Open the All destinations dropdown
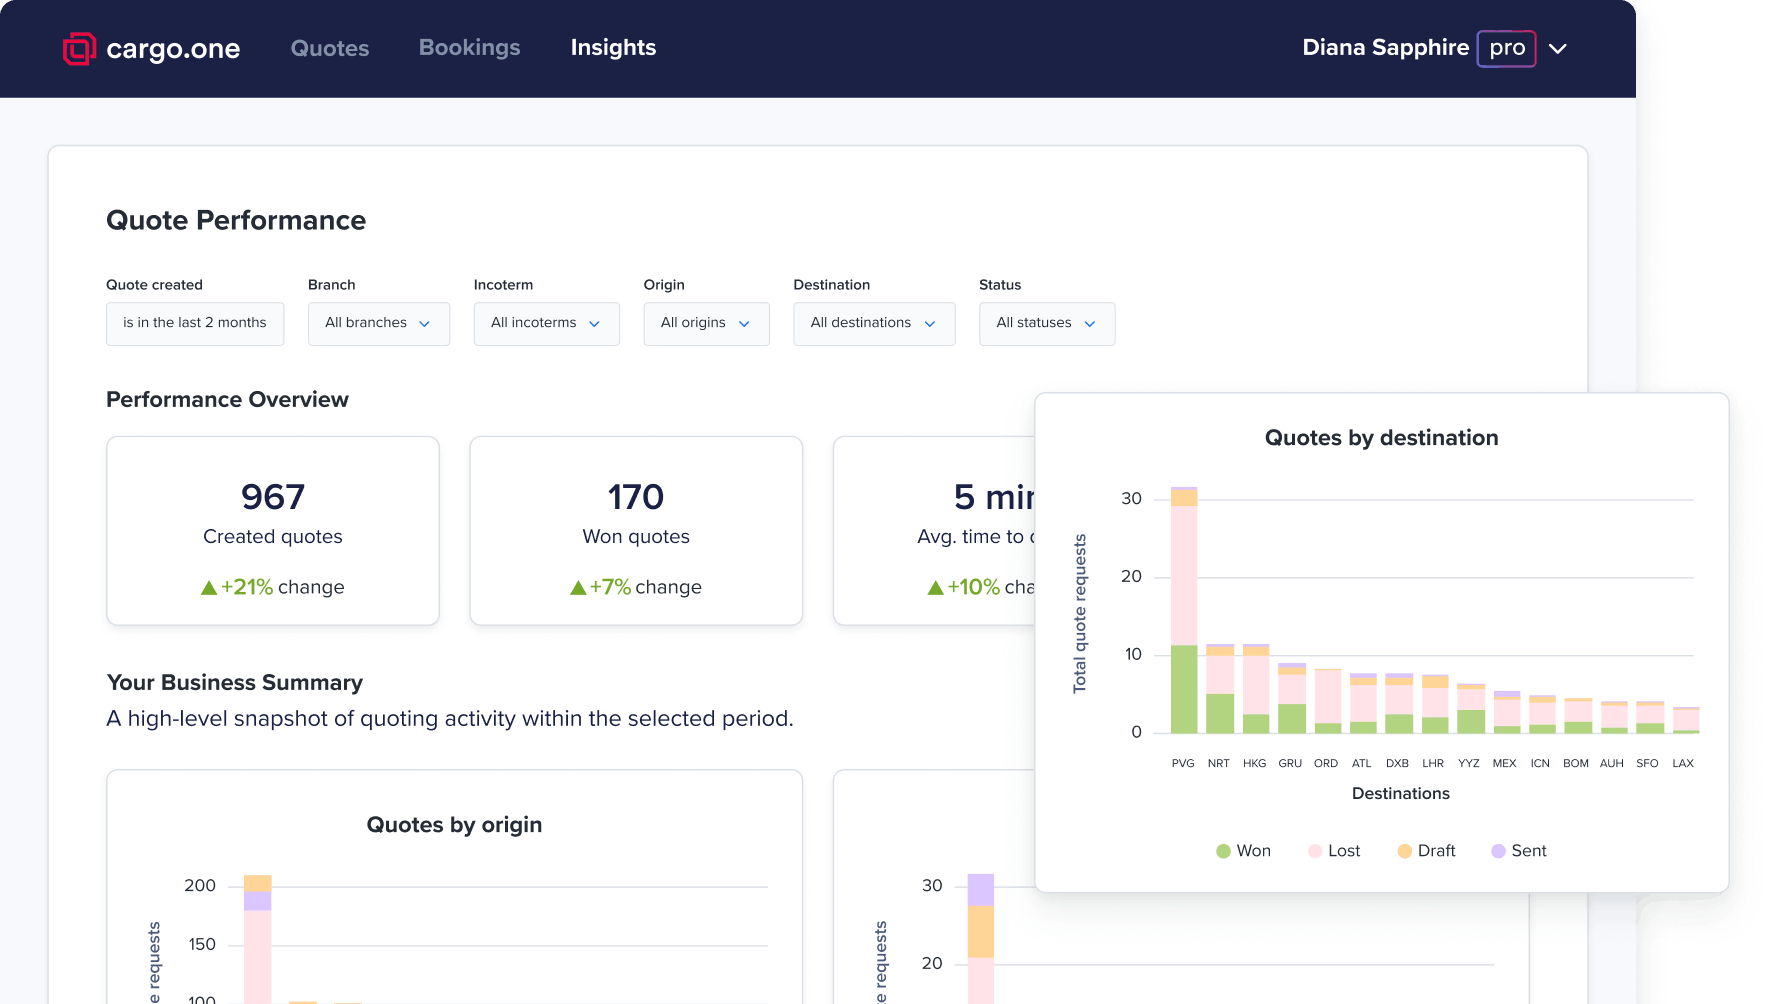The image size is (1780, 1004). [873, 323]
